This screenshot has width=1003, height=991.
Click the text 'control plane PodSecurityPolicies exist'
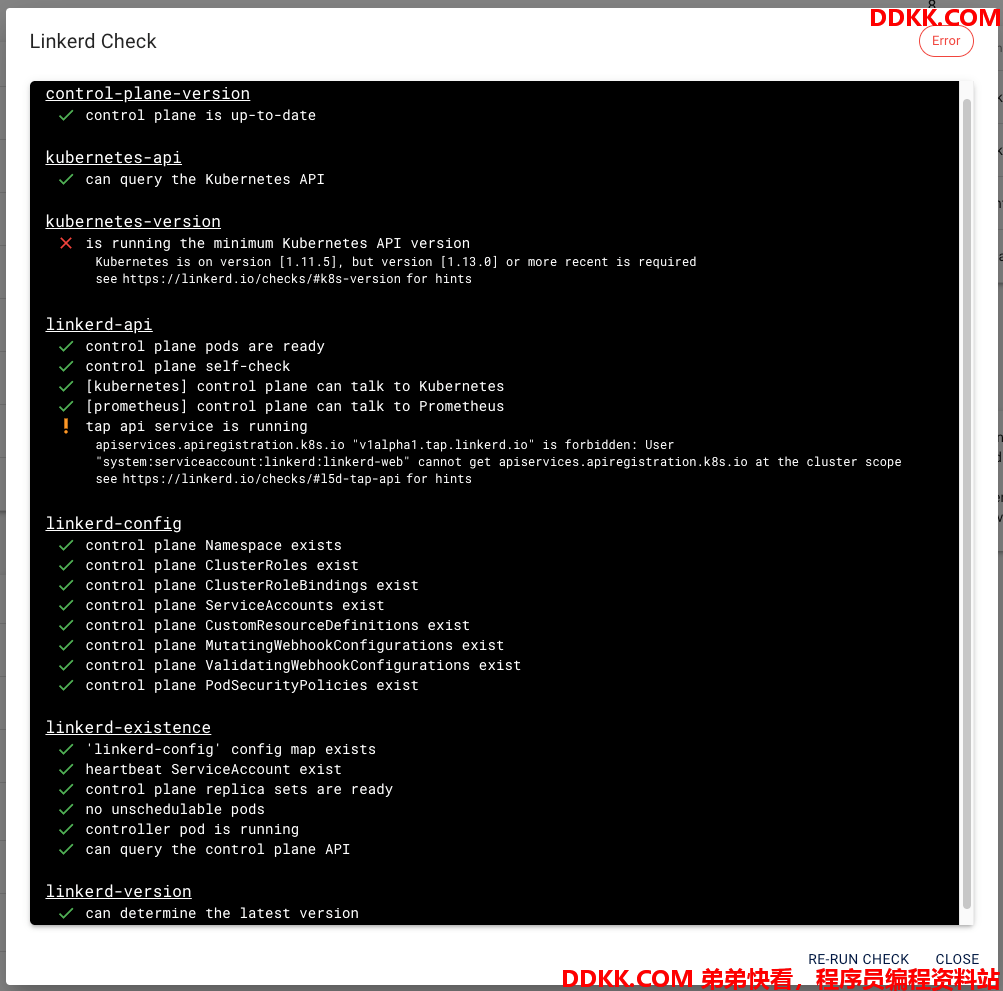click(252, 685)
